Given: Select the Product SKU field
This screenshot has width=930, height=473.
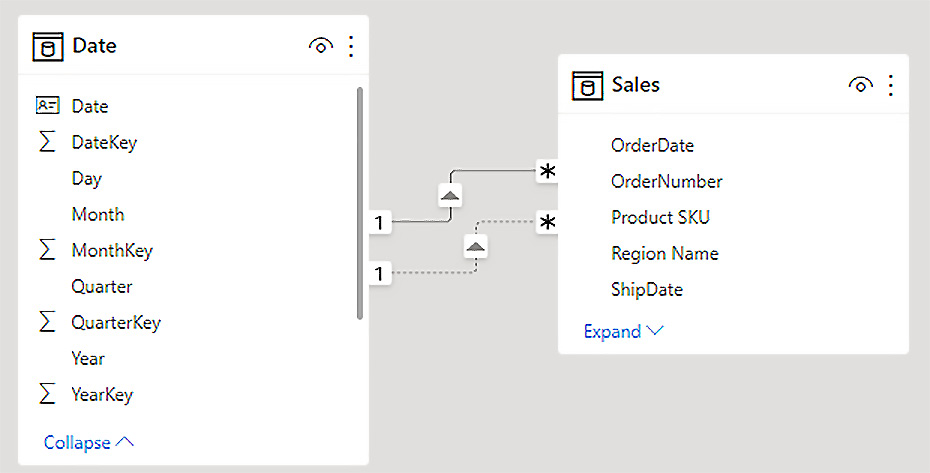Looking at the screenshot, I should (660, 217).
